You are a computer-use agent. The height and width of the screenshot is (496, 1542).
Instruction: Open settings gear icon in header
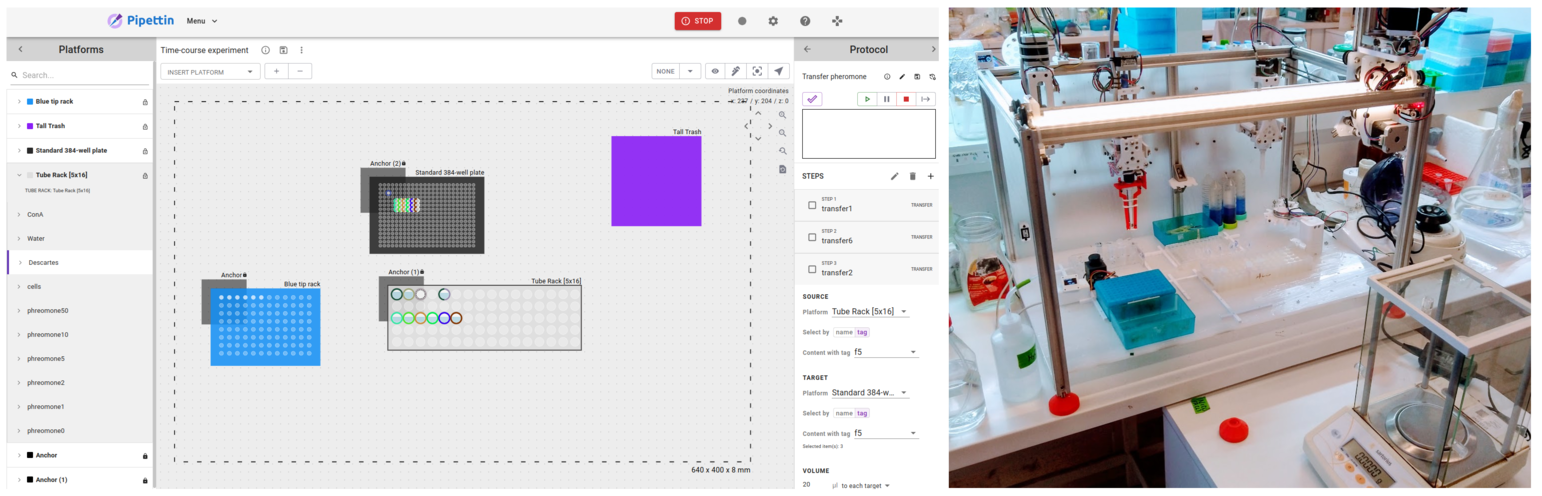click(x=773, y=21)
